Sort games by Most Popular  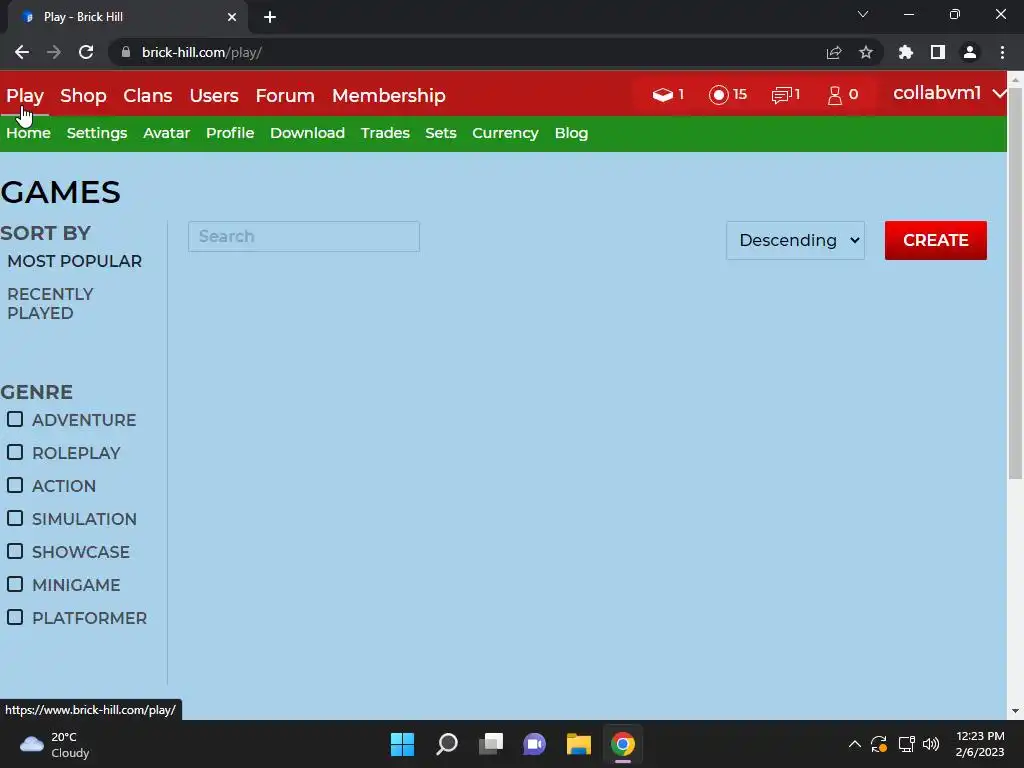click(x=74, y=261)
